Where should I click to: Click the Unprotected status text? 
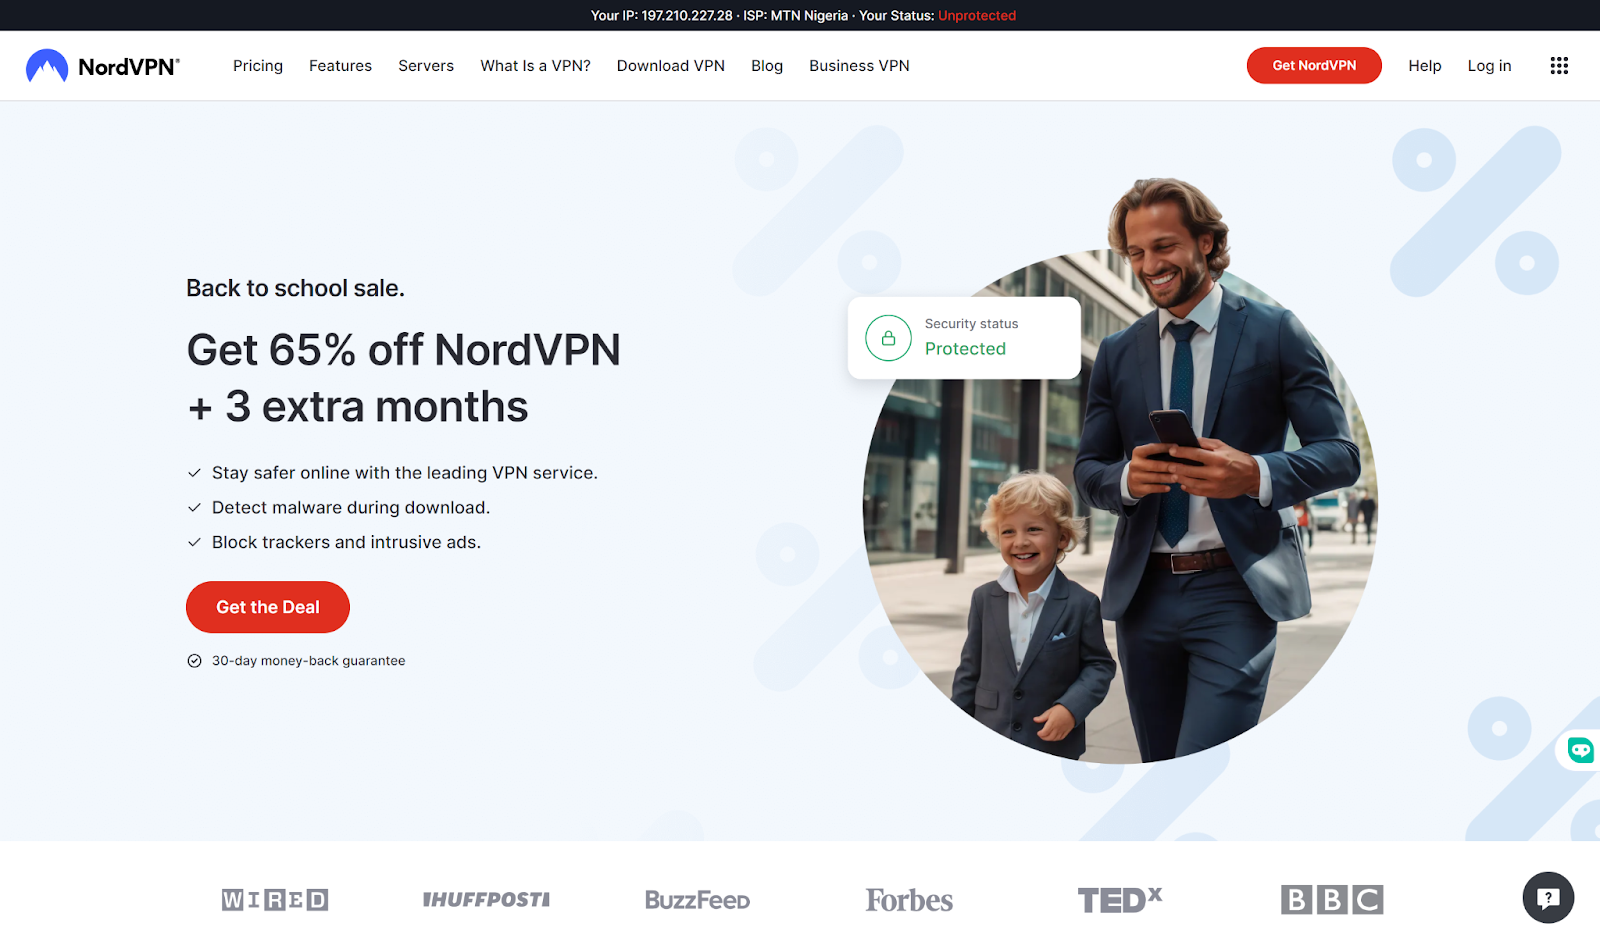pyautogui.click(x=977, y=15)
